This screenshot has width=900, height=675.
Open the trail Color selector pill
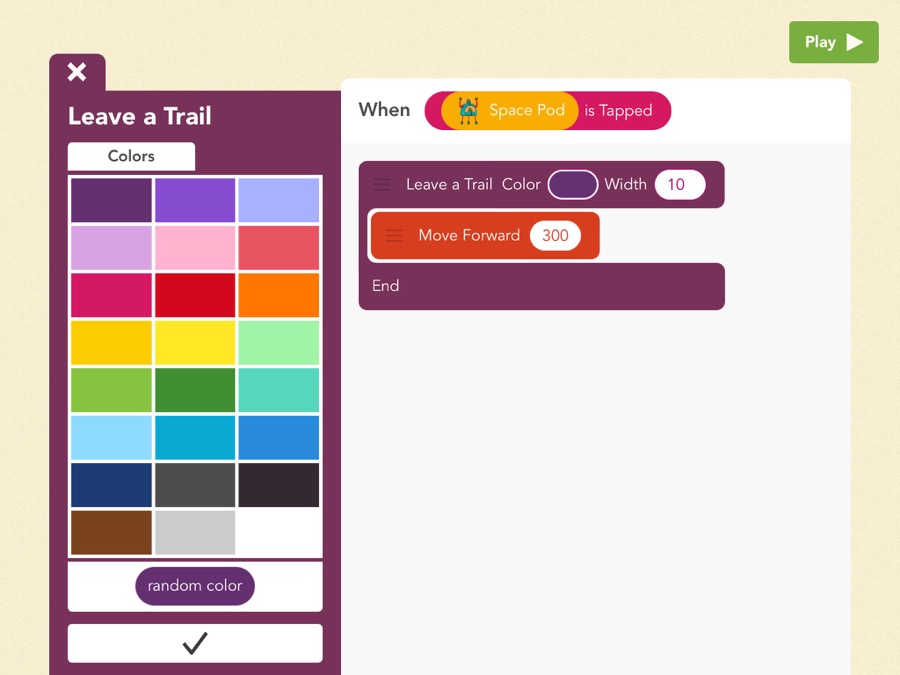tap(572, 185)
